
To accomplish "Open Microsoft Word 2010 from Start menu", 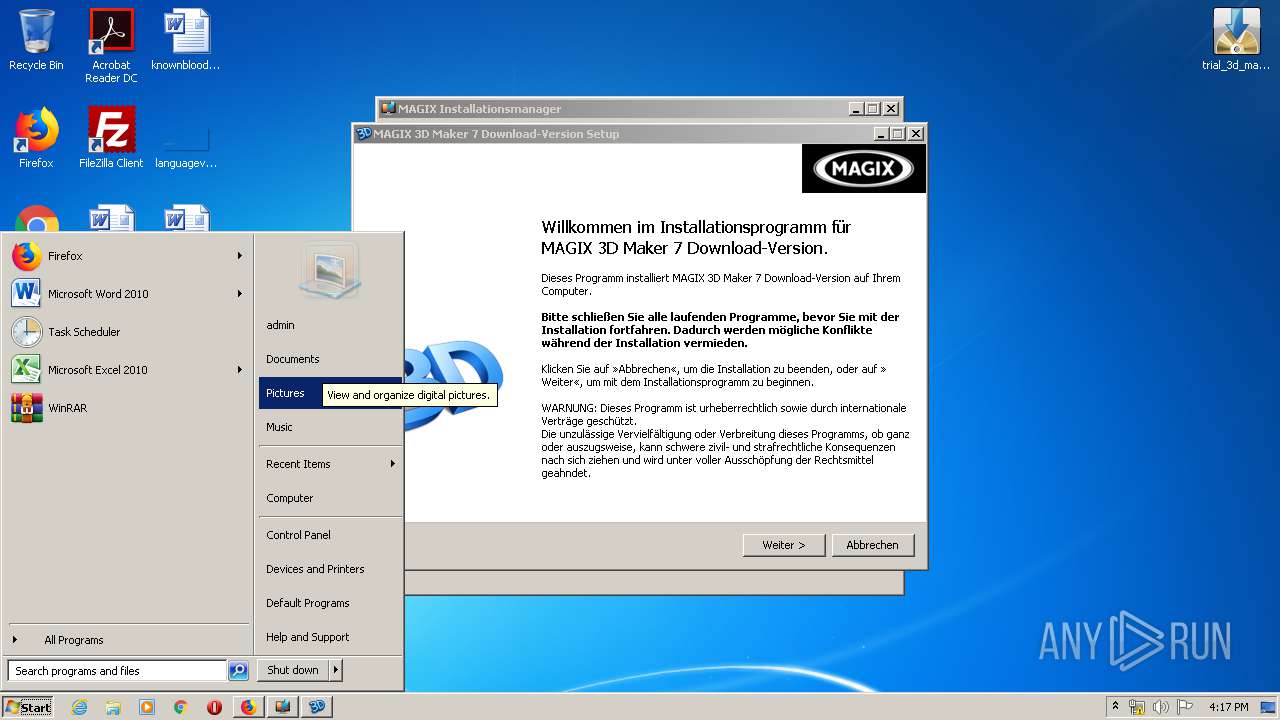I will click(127, 294).
